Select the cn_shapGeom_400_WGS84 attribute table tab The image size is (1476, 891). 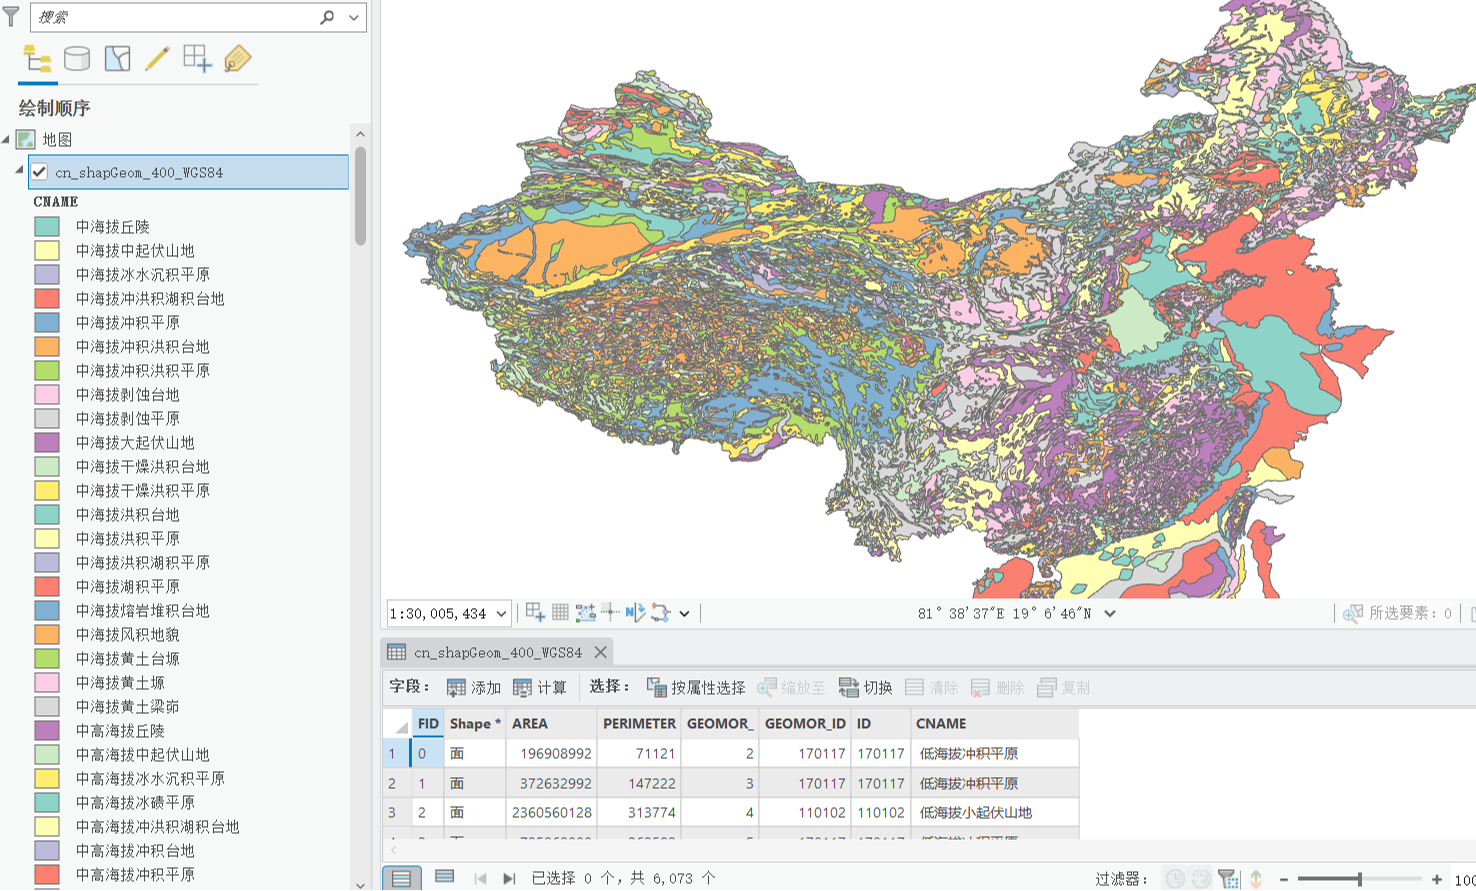coord(498,652)
